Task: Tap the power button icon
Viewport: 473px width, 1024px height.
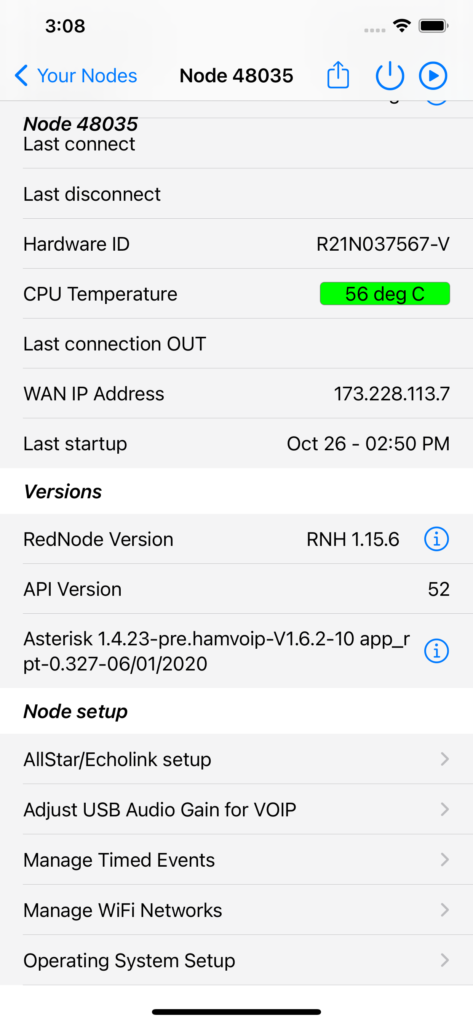Action: click(x=390, y=76)
